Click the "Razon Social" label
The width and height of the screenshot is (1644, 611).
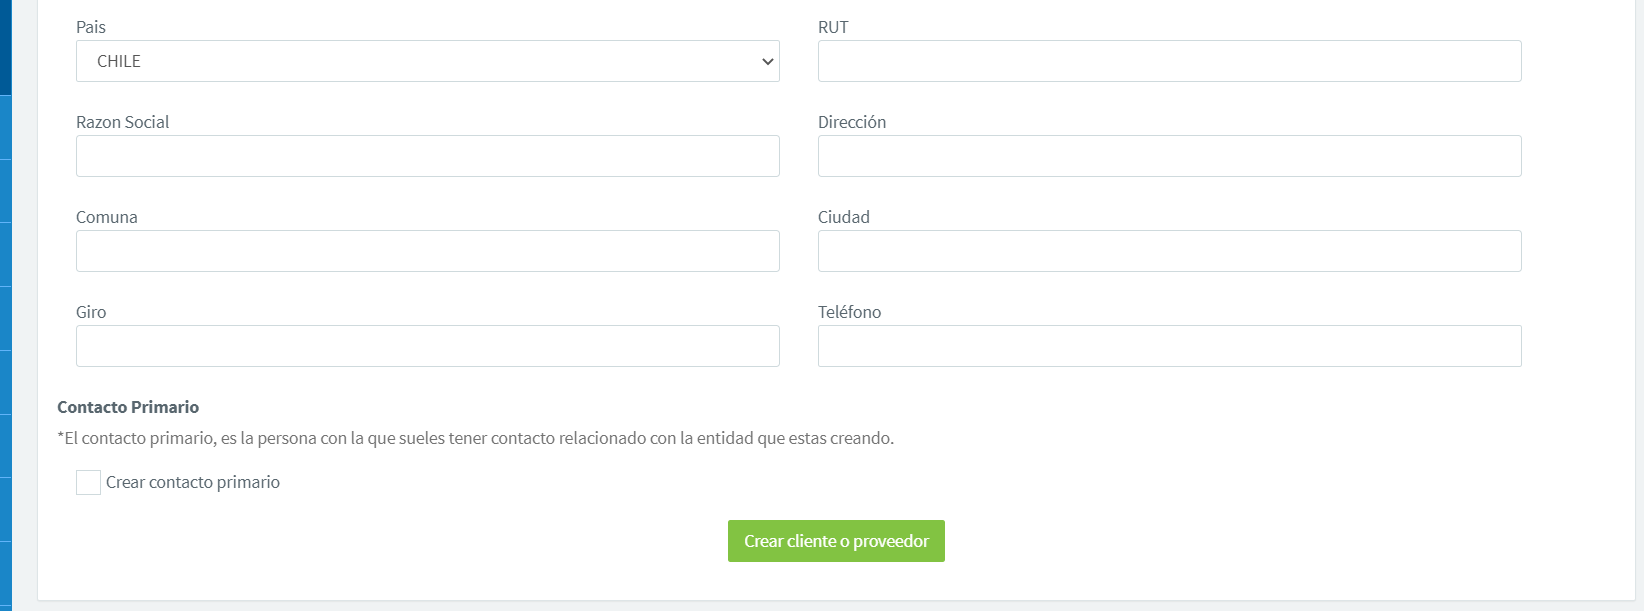(123, 122)
